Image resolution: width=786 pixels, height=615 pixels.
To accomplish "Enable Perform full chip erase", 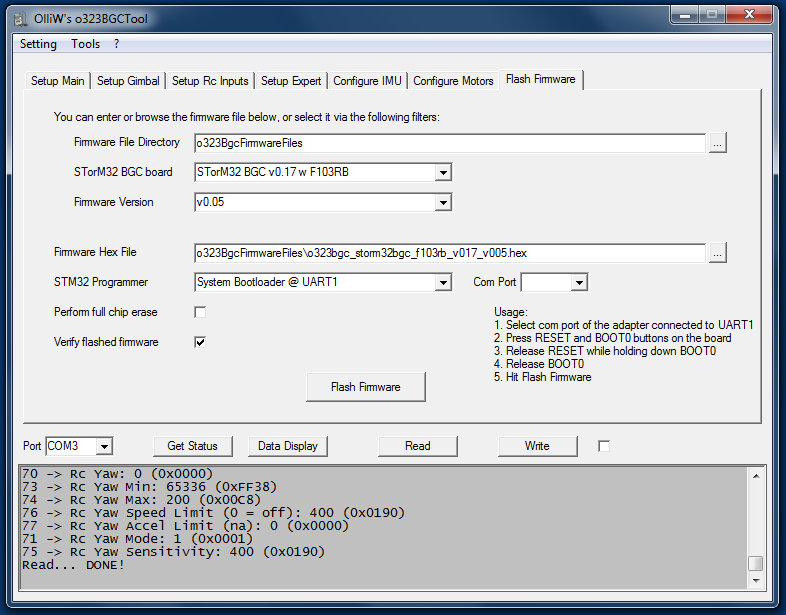I will [200, 312].
